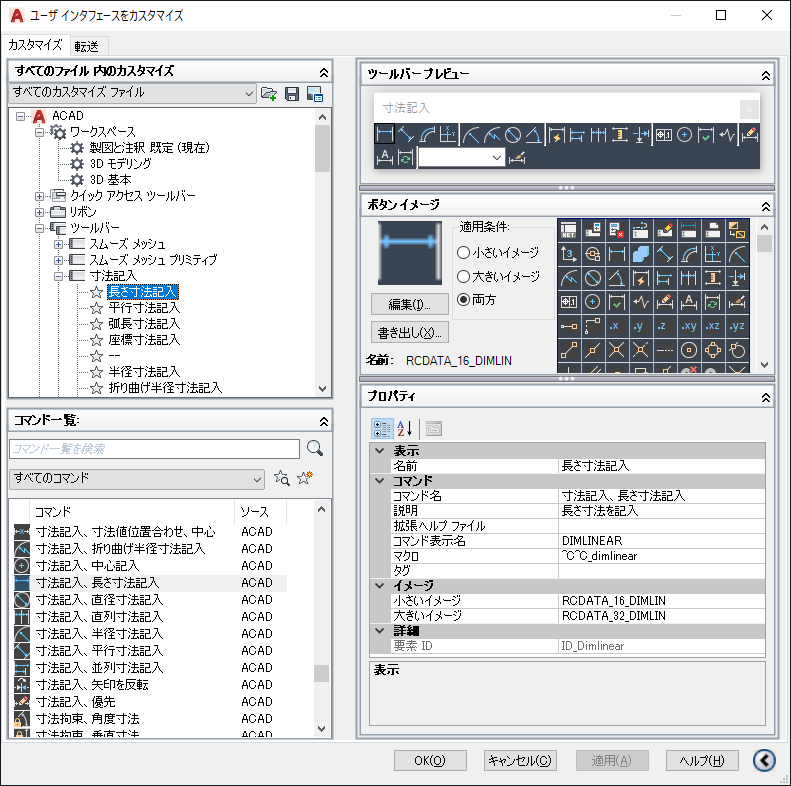Collapse the ツールバー tree node
The width and height of the screenshot is (791, 786).
[39, 229]
